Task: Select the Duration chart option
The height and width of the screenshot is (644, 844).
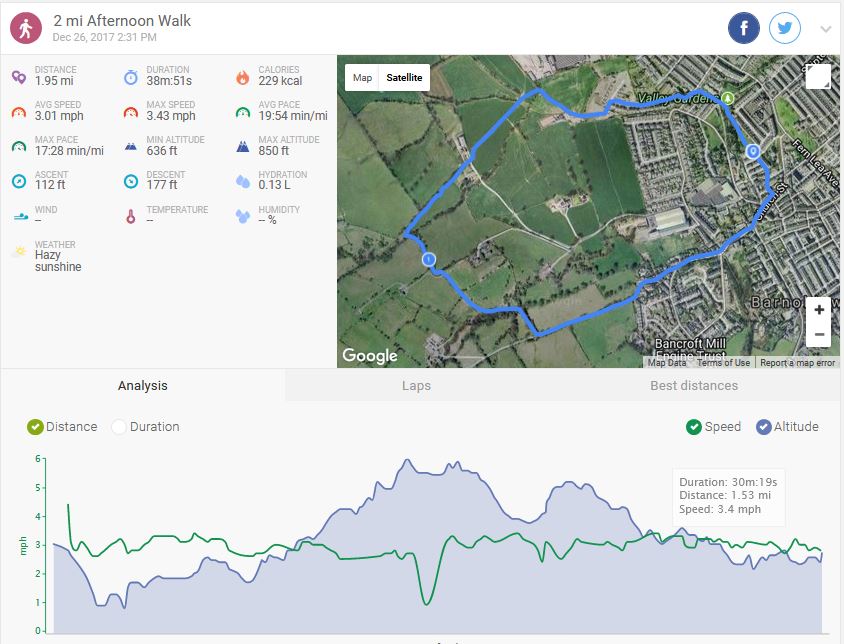Action: click(x=120, y=427)
